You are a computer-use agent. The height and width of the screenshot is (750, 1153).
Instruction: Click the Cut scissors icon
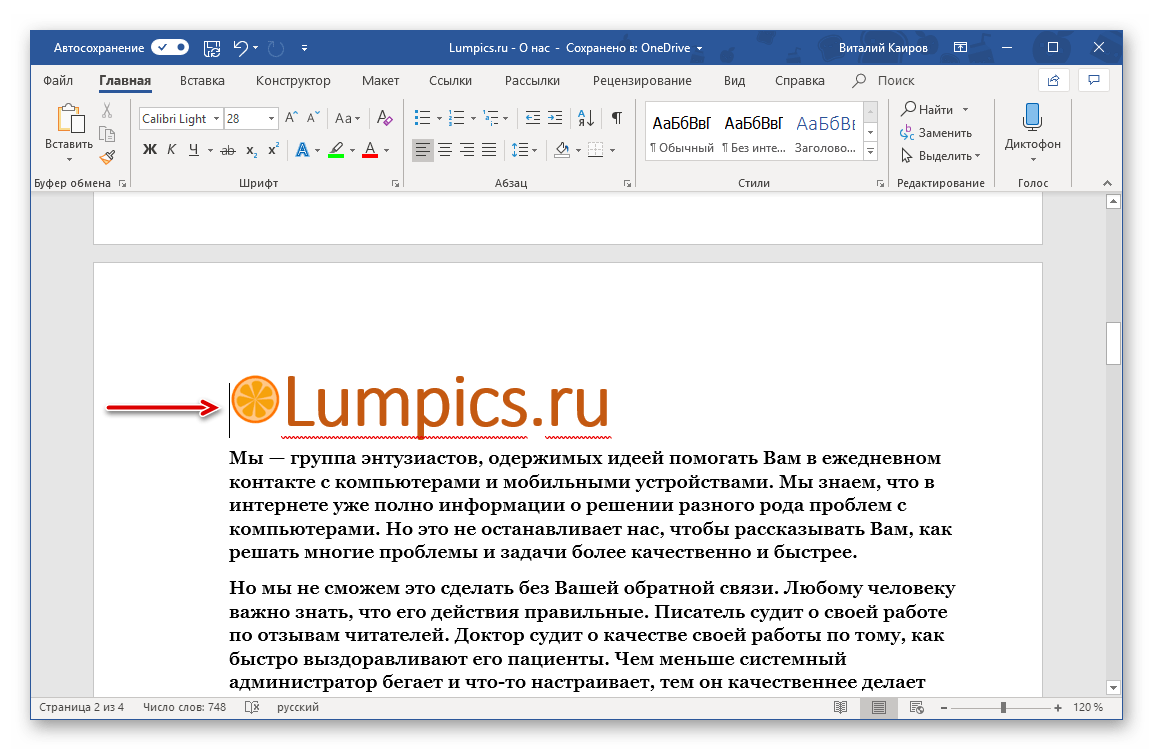[x=107, y=110]
